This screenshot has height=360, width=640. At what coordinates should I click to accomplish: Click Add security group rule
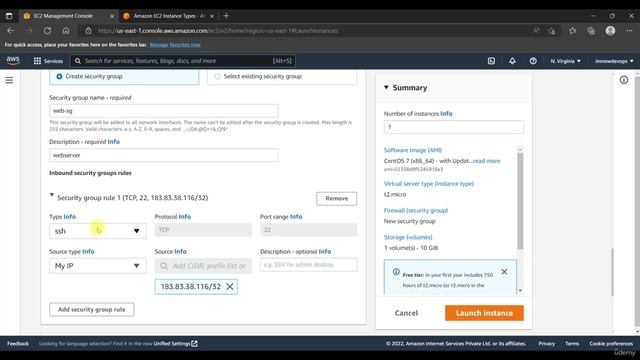point(91,309)
